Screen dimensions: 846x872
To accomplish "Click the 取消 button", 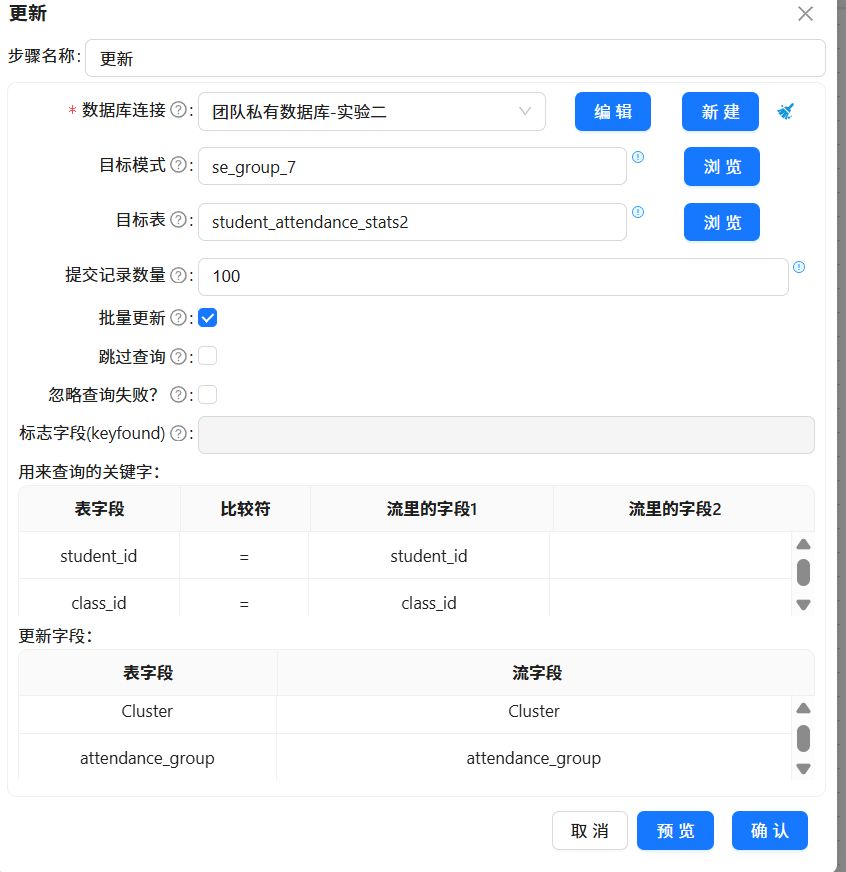I will tap(590, 830).
